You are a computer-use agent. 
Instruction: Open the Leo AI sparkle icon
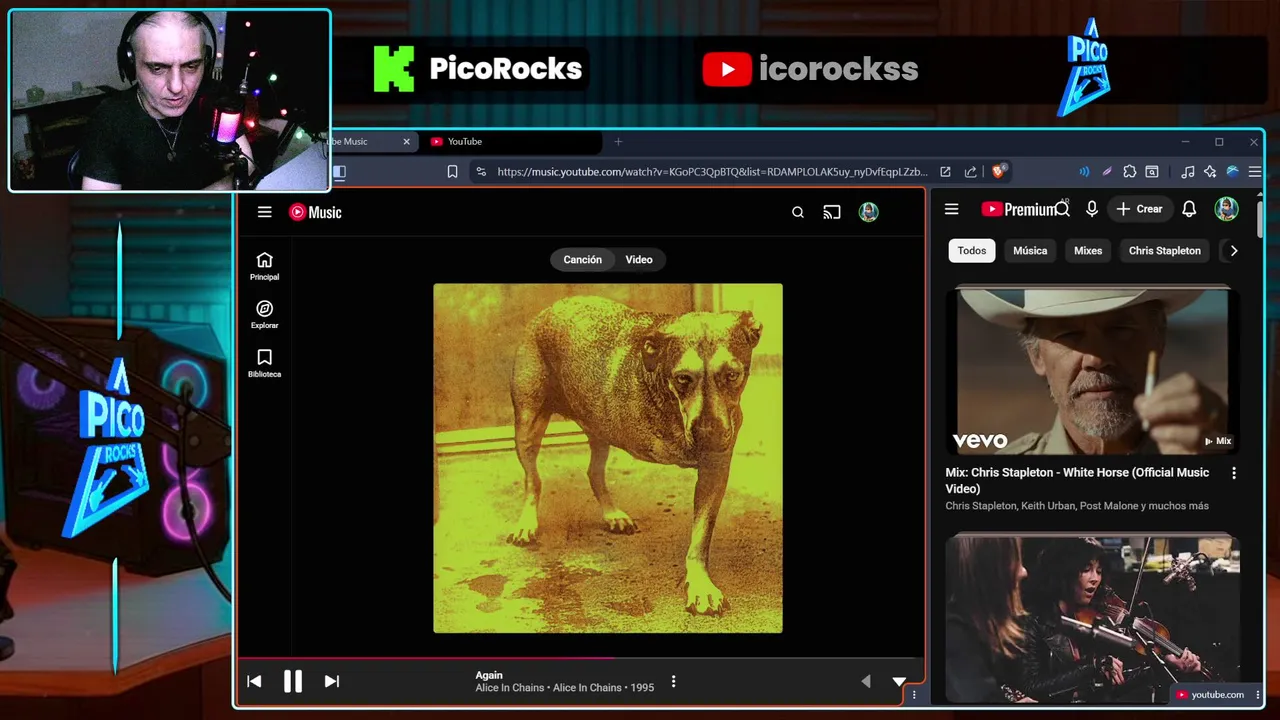[x=1210, y=172]
